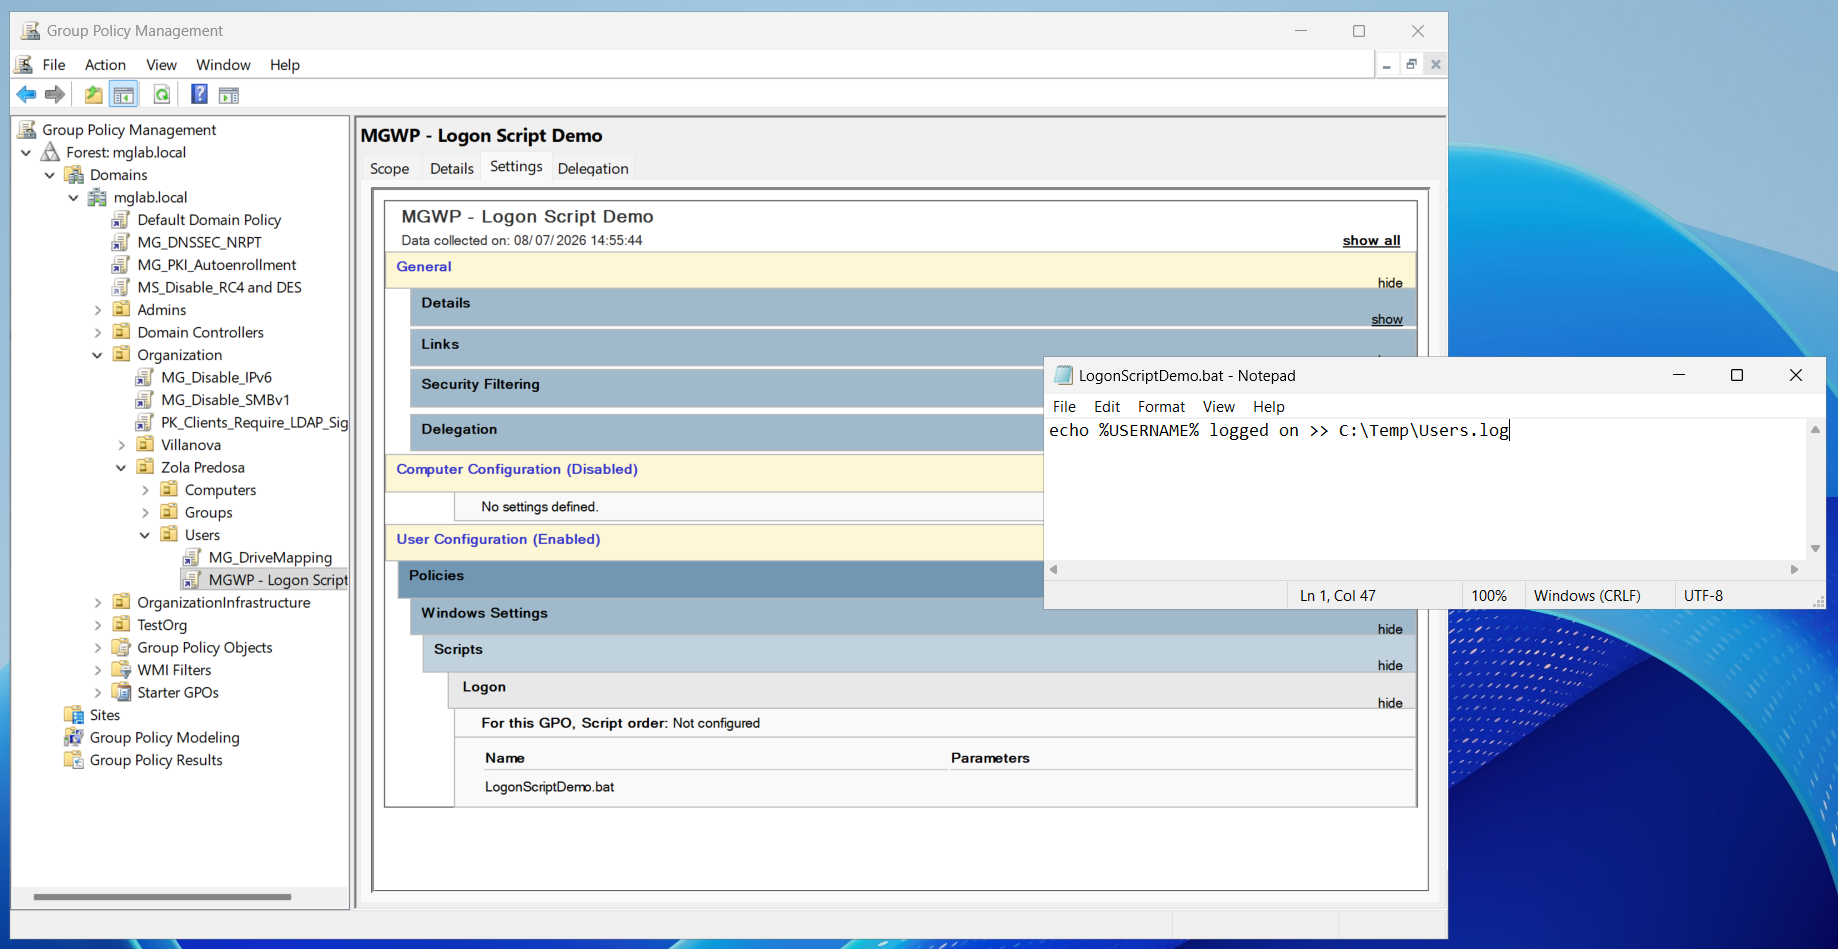1838x949 pixels.
Task: Click the MG_Disable_IPv6 GPO icon
Action: click(x=145, y=377)
